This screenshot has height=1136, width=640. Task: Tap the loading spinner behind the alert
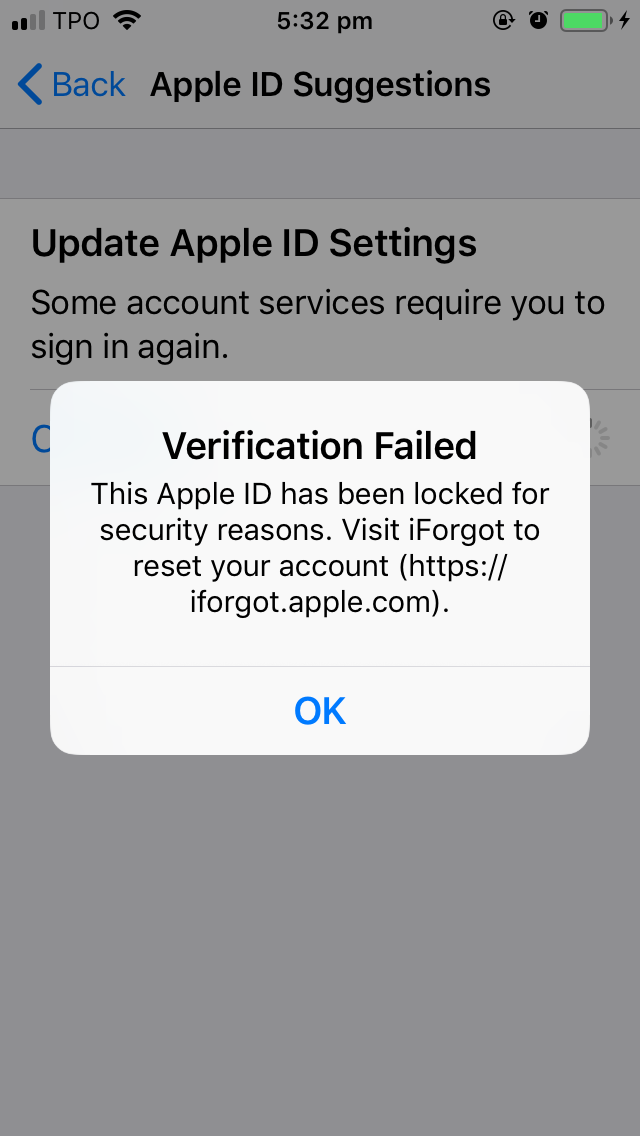pos(599,437)
